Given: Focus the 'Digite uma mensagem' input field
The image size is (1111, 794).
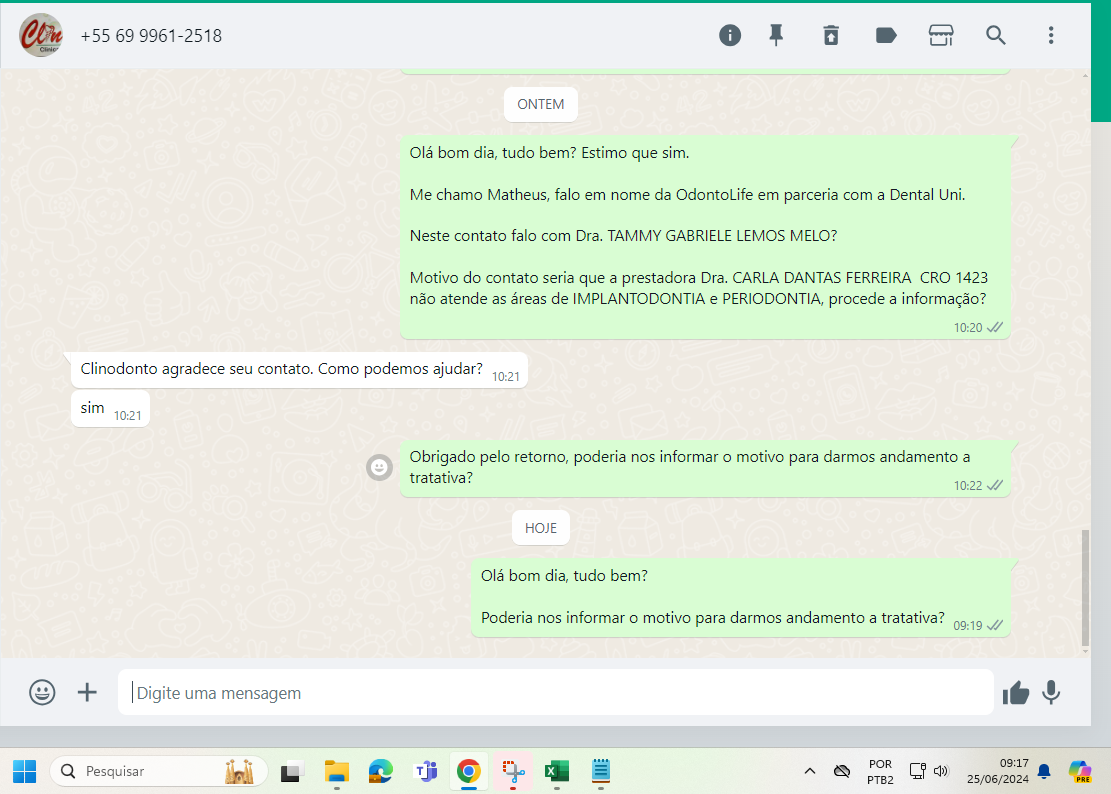Looking at the screenshot, I should pos(556,692).
